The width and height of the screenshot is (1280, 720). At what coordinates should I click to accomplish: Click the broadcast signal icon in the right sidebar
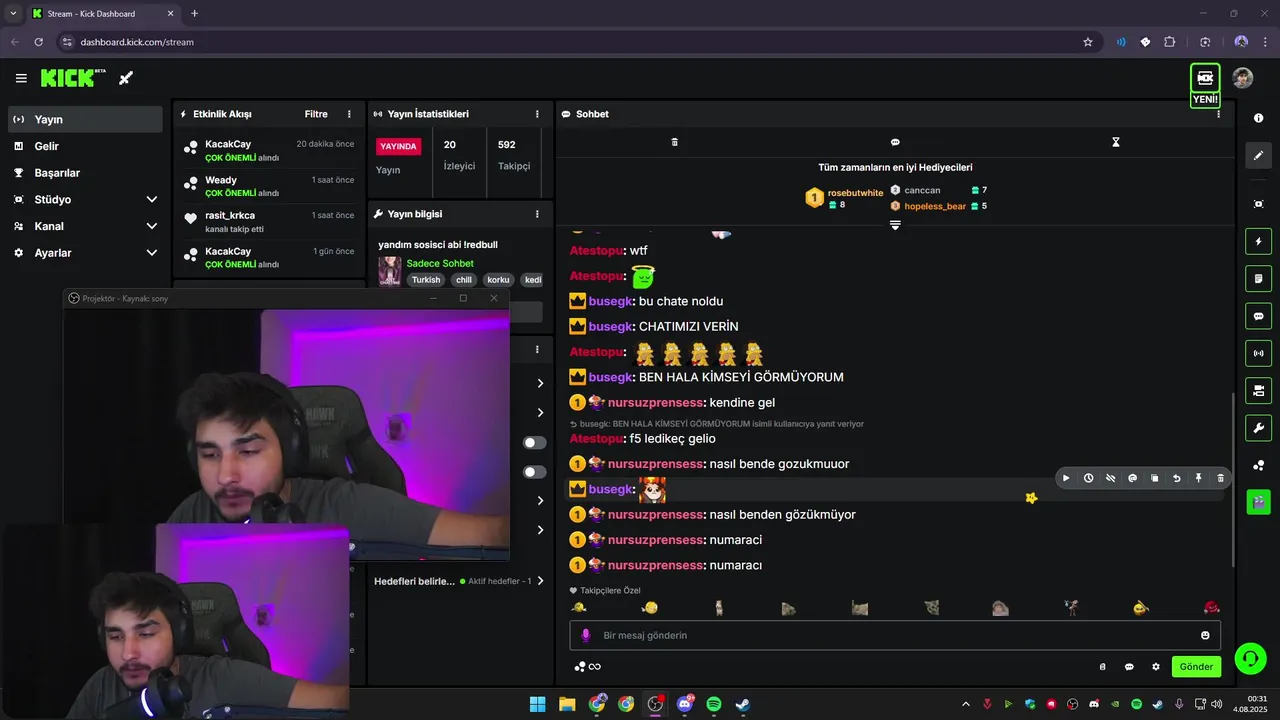tap(1258, 353)
